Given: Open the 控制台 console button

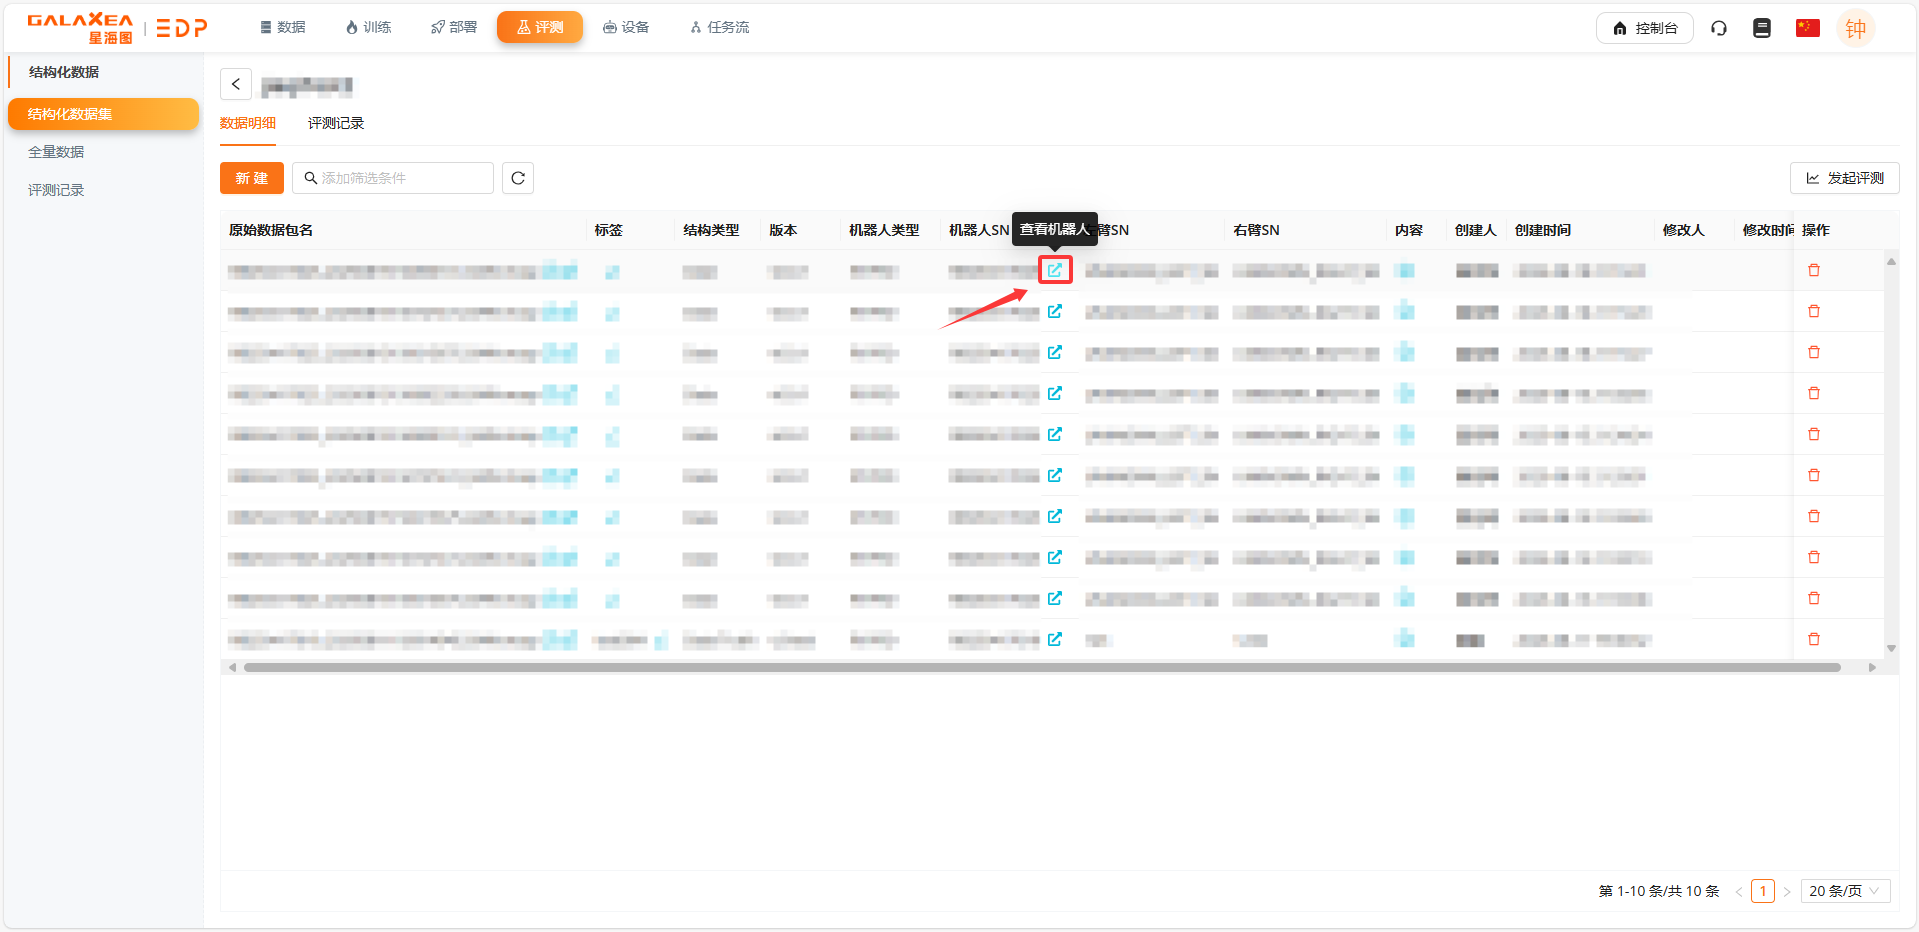Looking at the screenshot, I should click(1644, 28).
